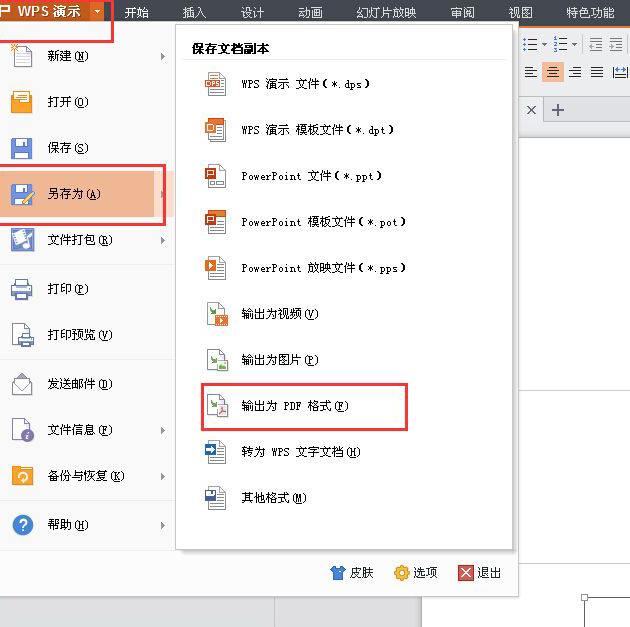Viewport: 630px width, 627px height.
Task: Choose 输出为视频(V) entry
Action: pos(280,314)
